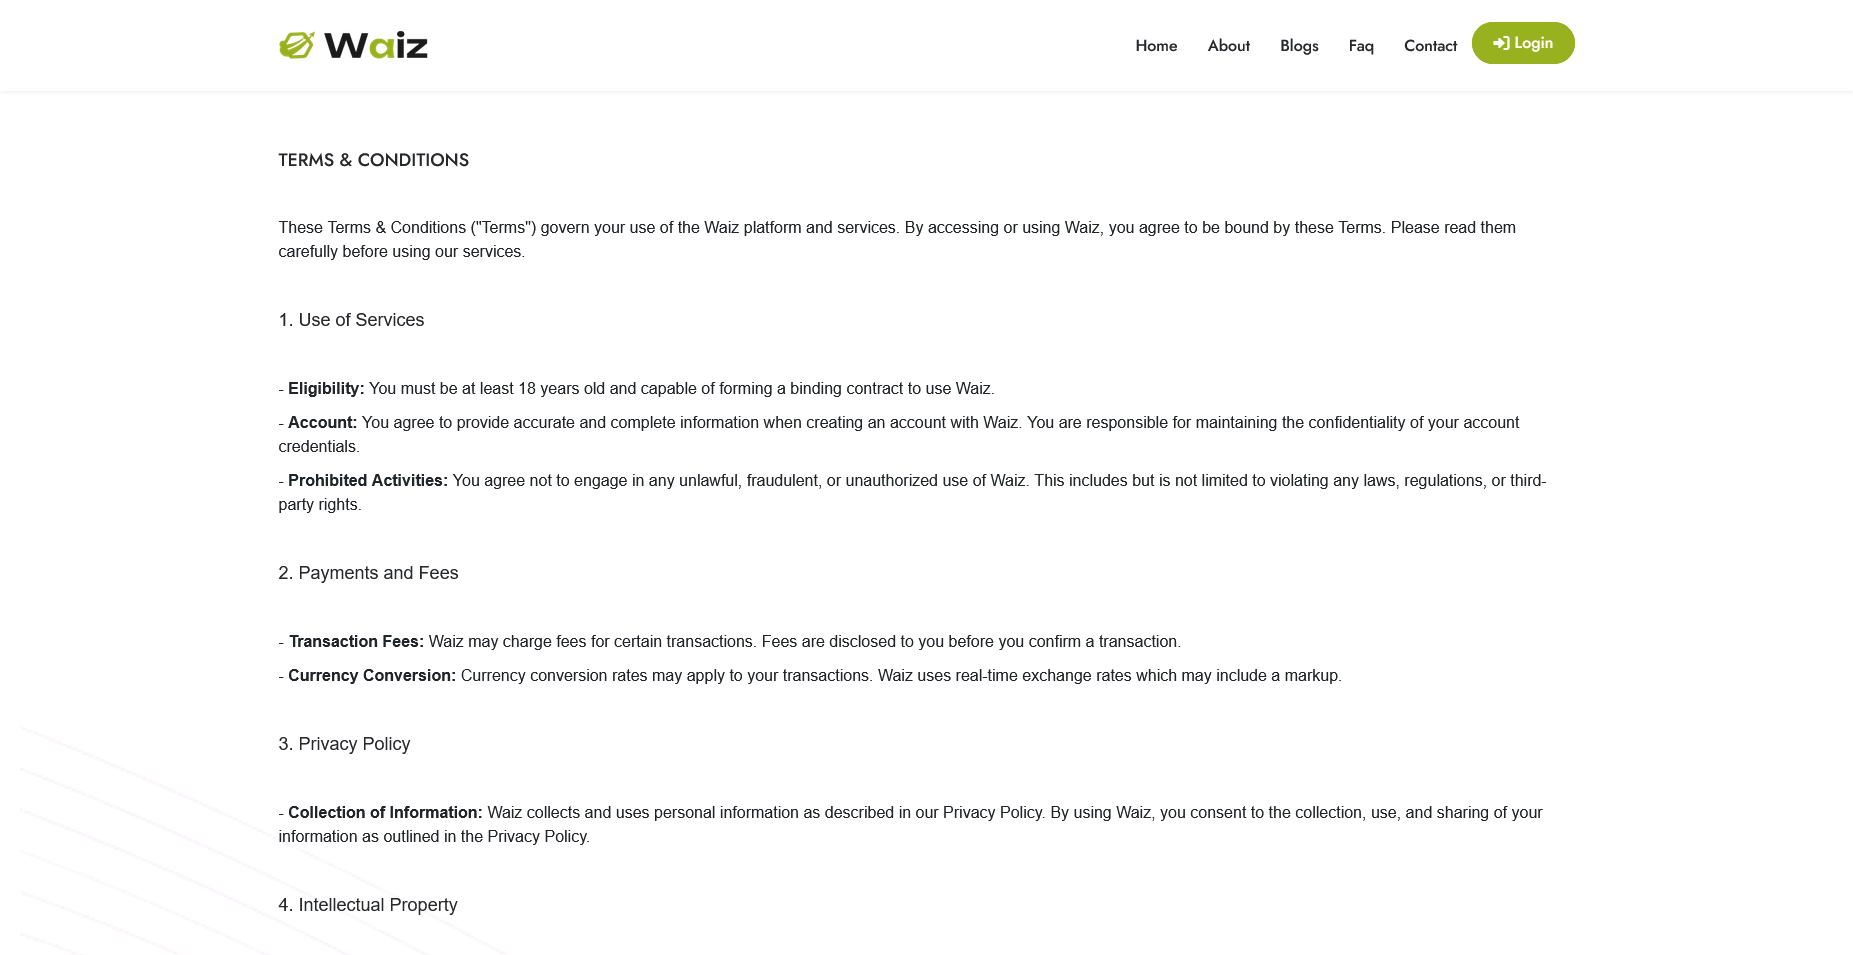Click the arrow icon inside Login button

[1501, 43]
